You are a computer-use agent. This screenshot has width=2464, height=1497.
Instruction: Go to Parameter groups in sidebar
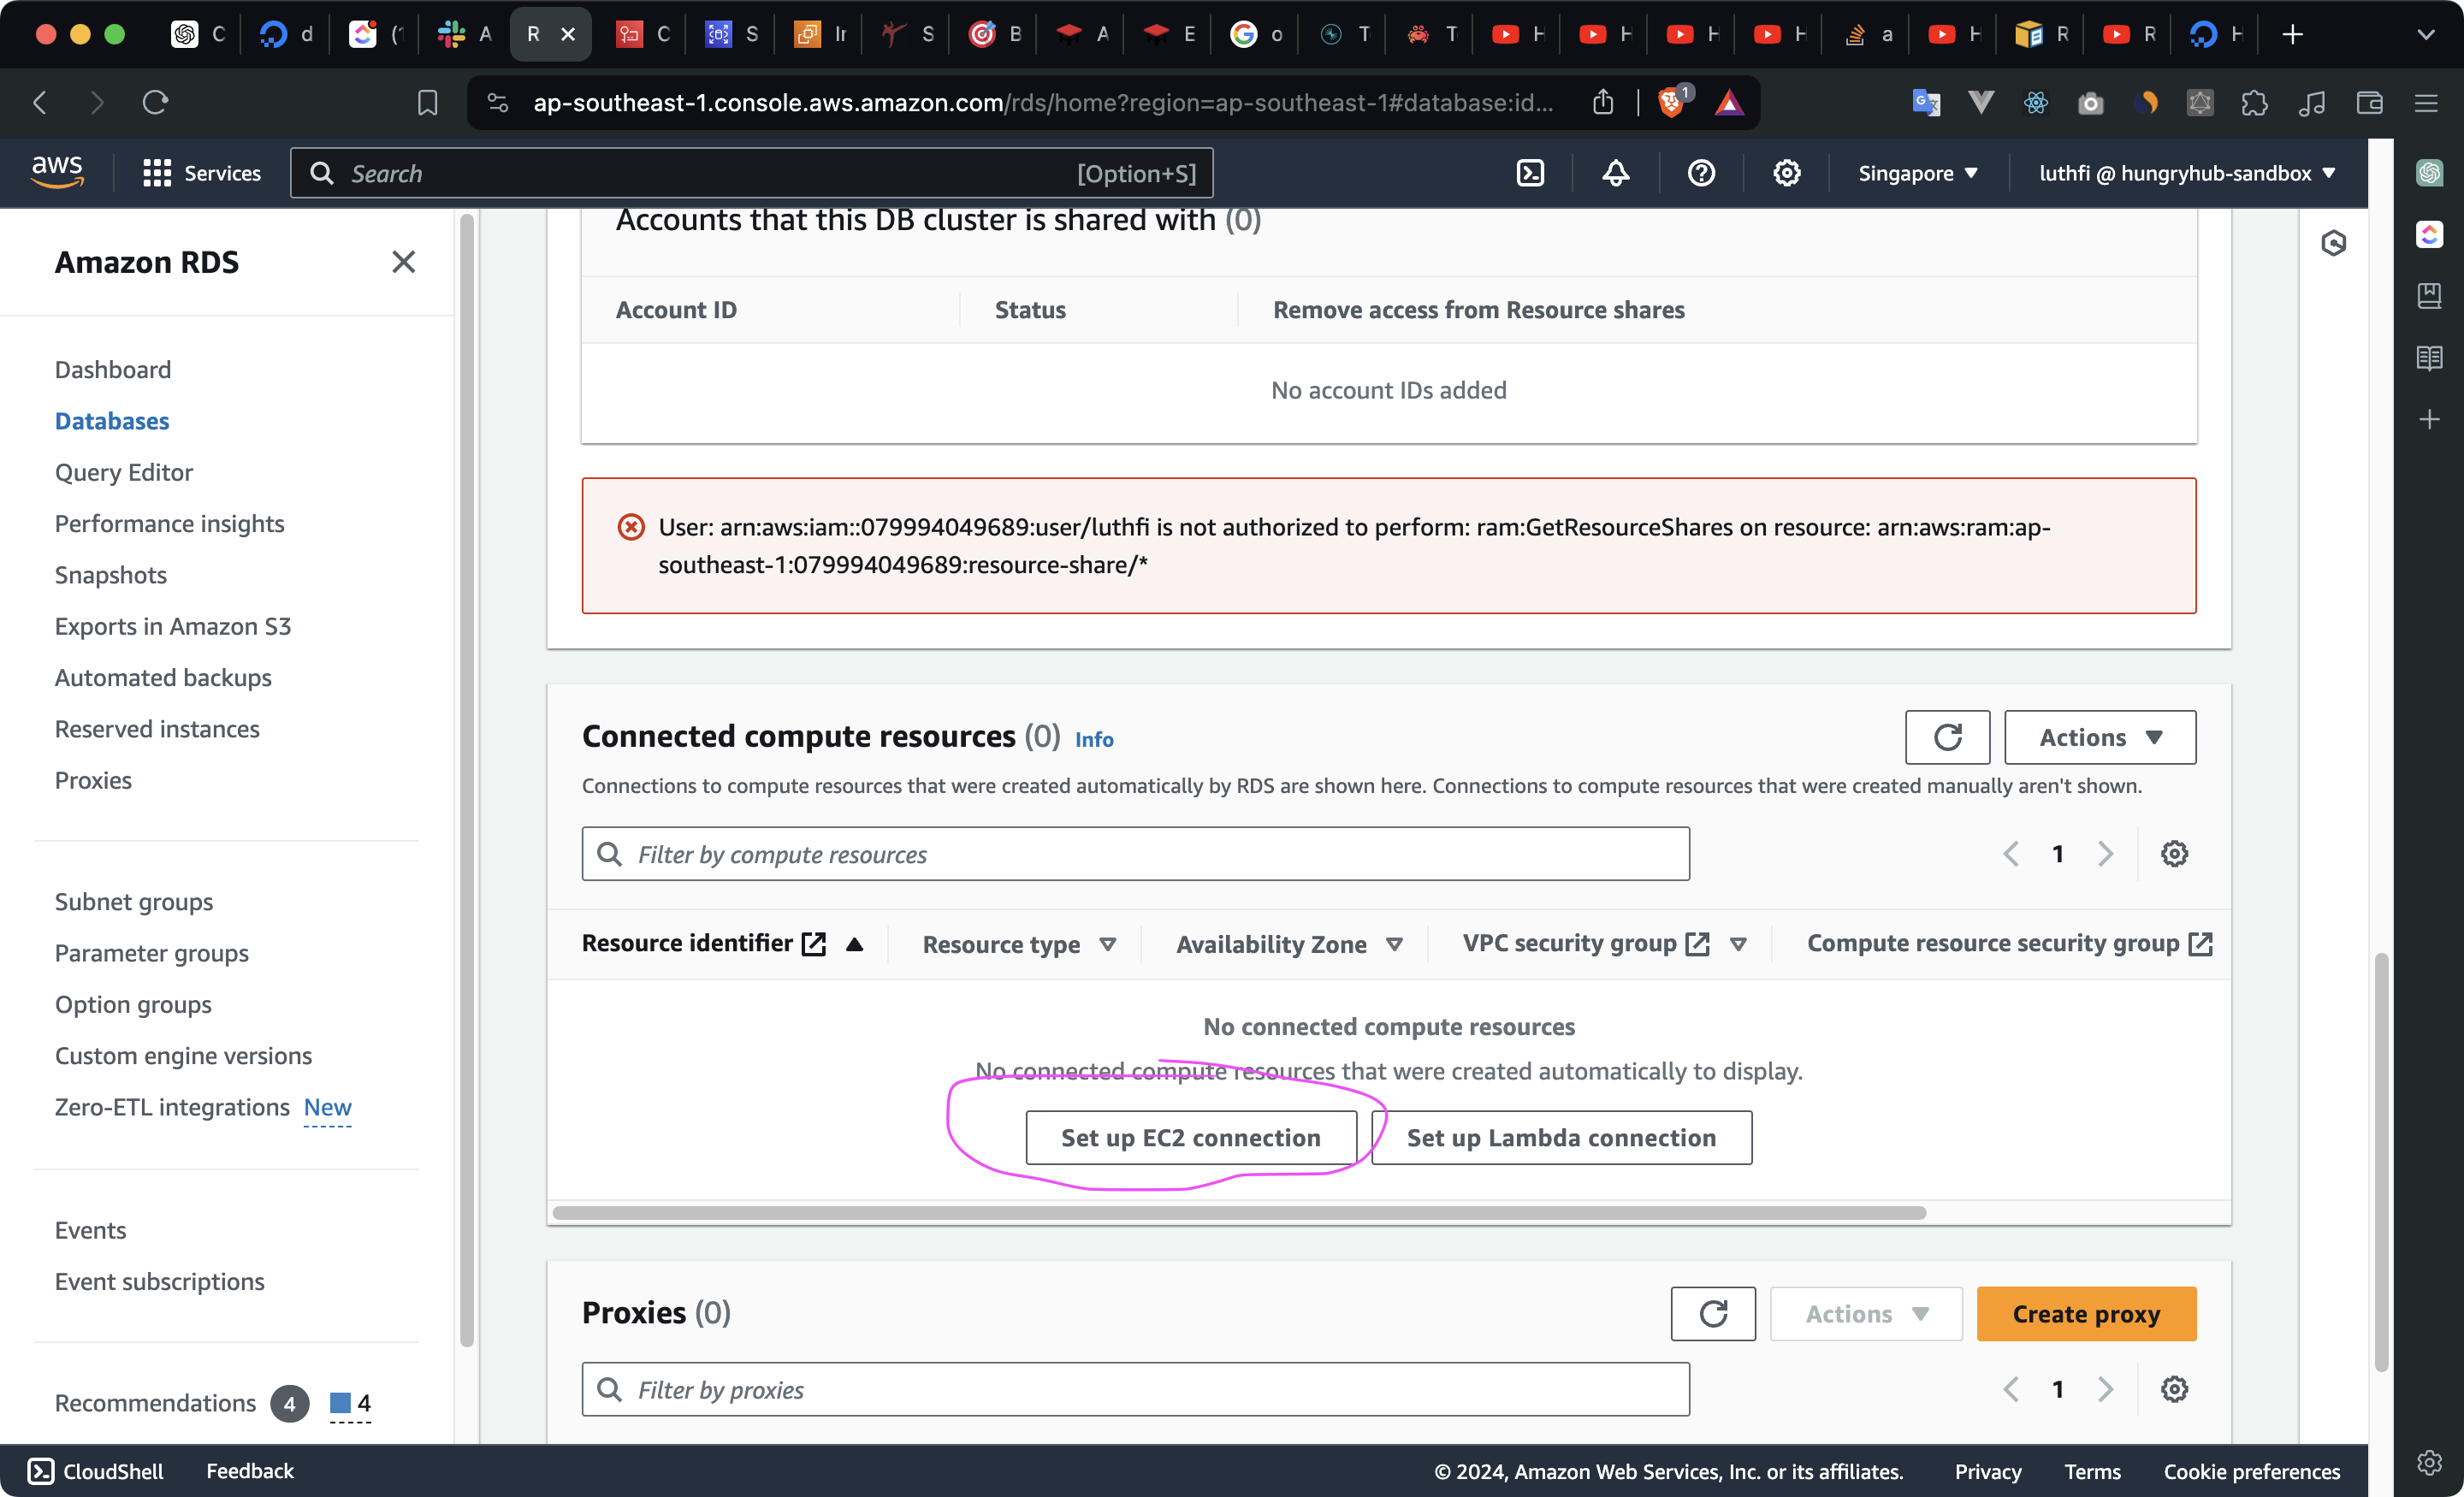coord(152,953)
